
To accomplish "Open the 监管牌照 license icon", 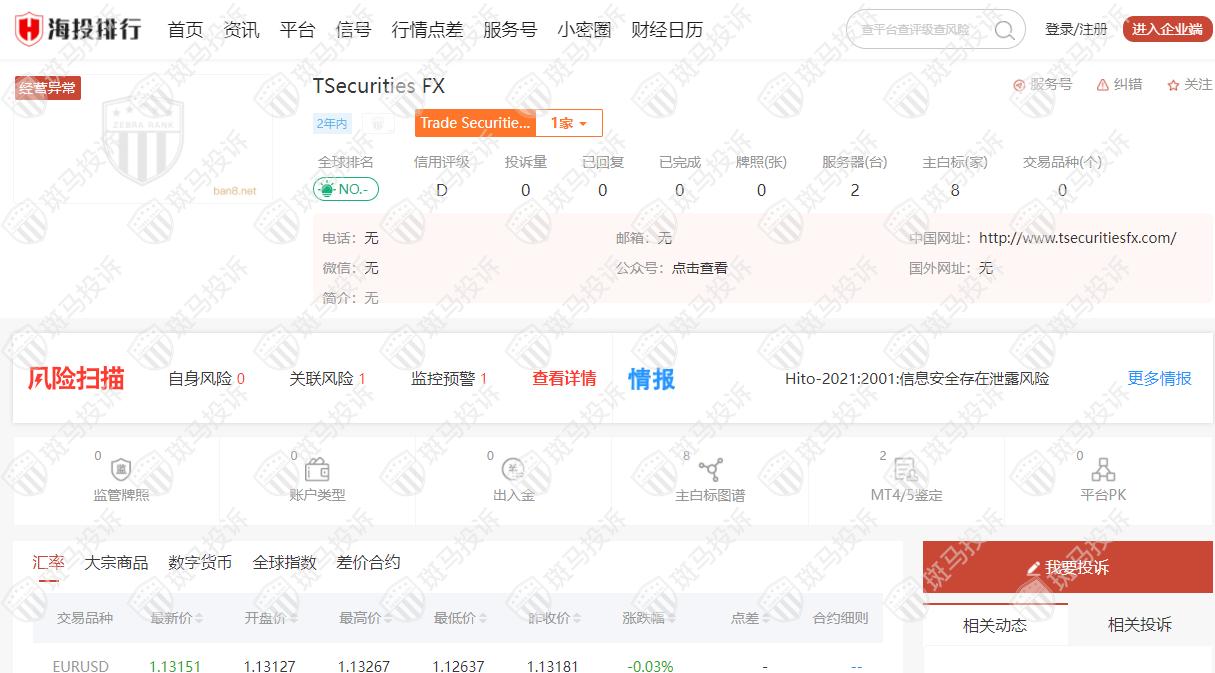I will [x=121, y=470].
